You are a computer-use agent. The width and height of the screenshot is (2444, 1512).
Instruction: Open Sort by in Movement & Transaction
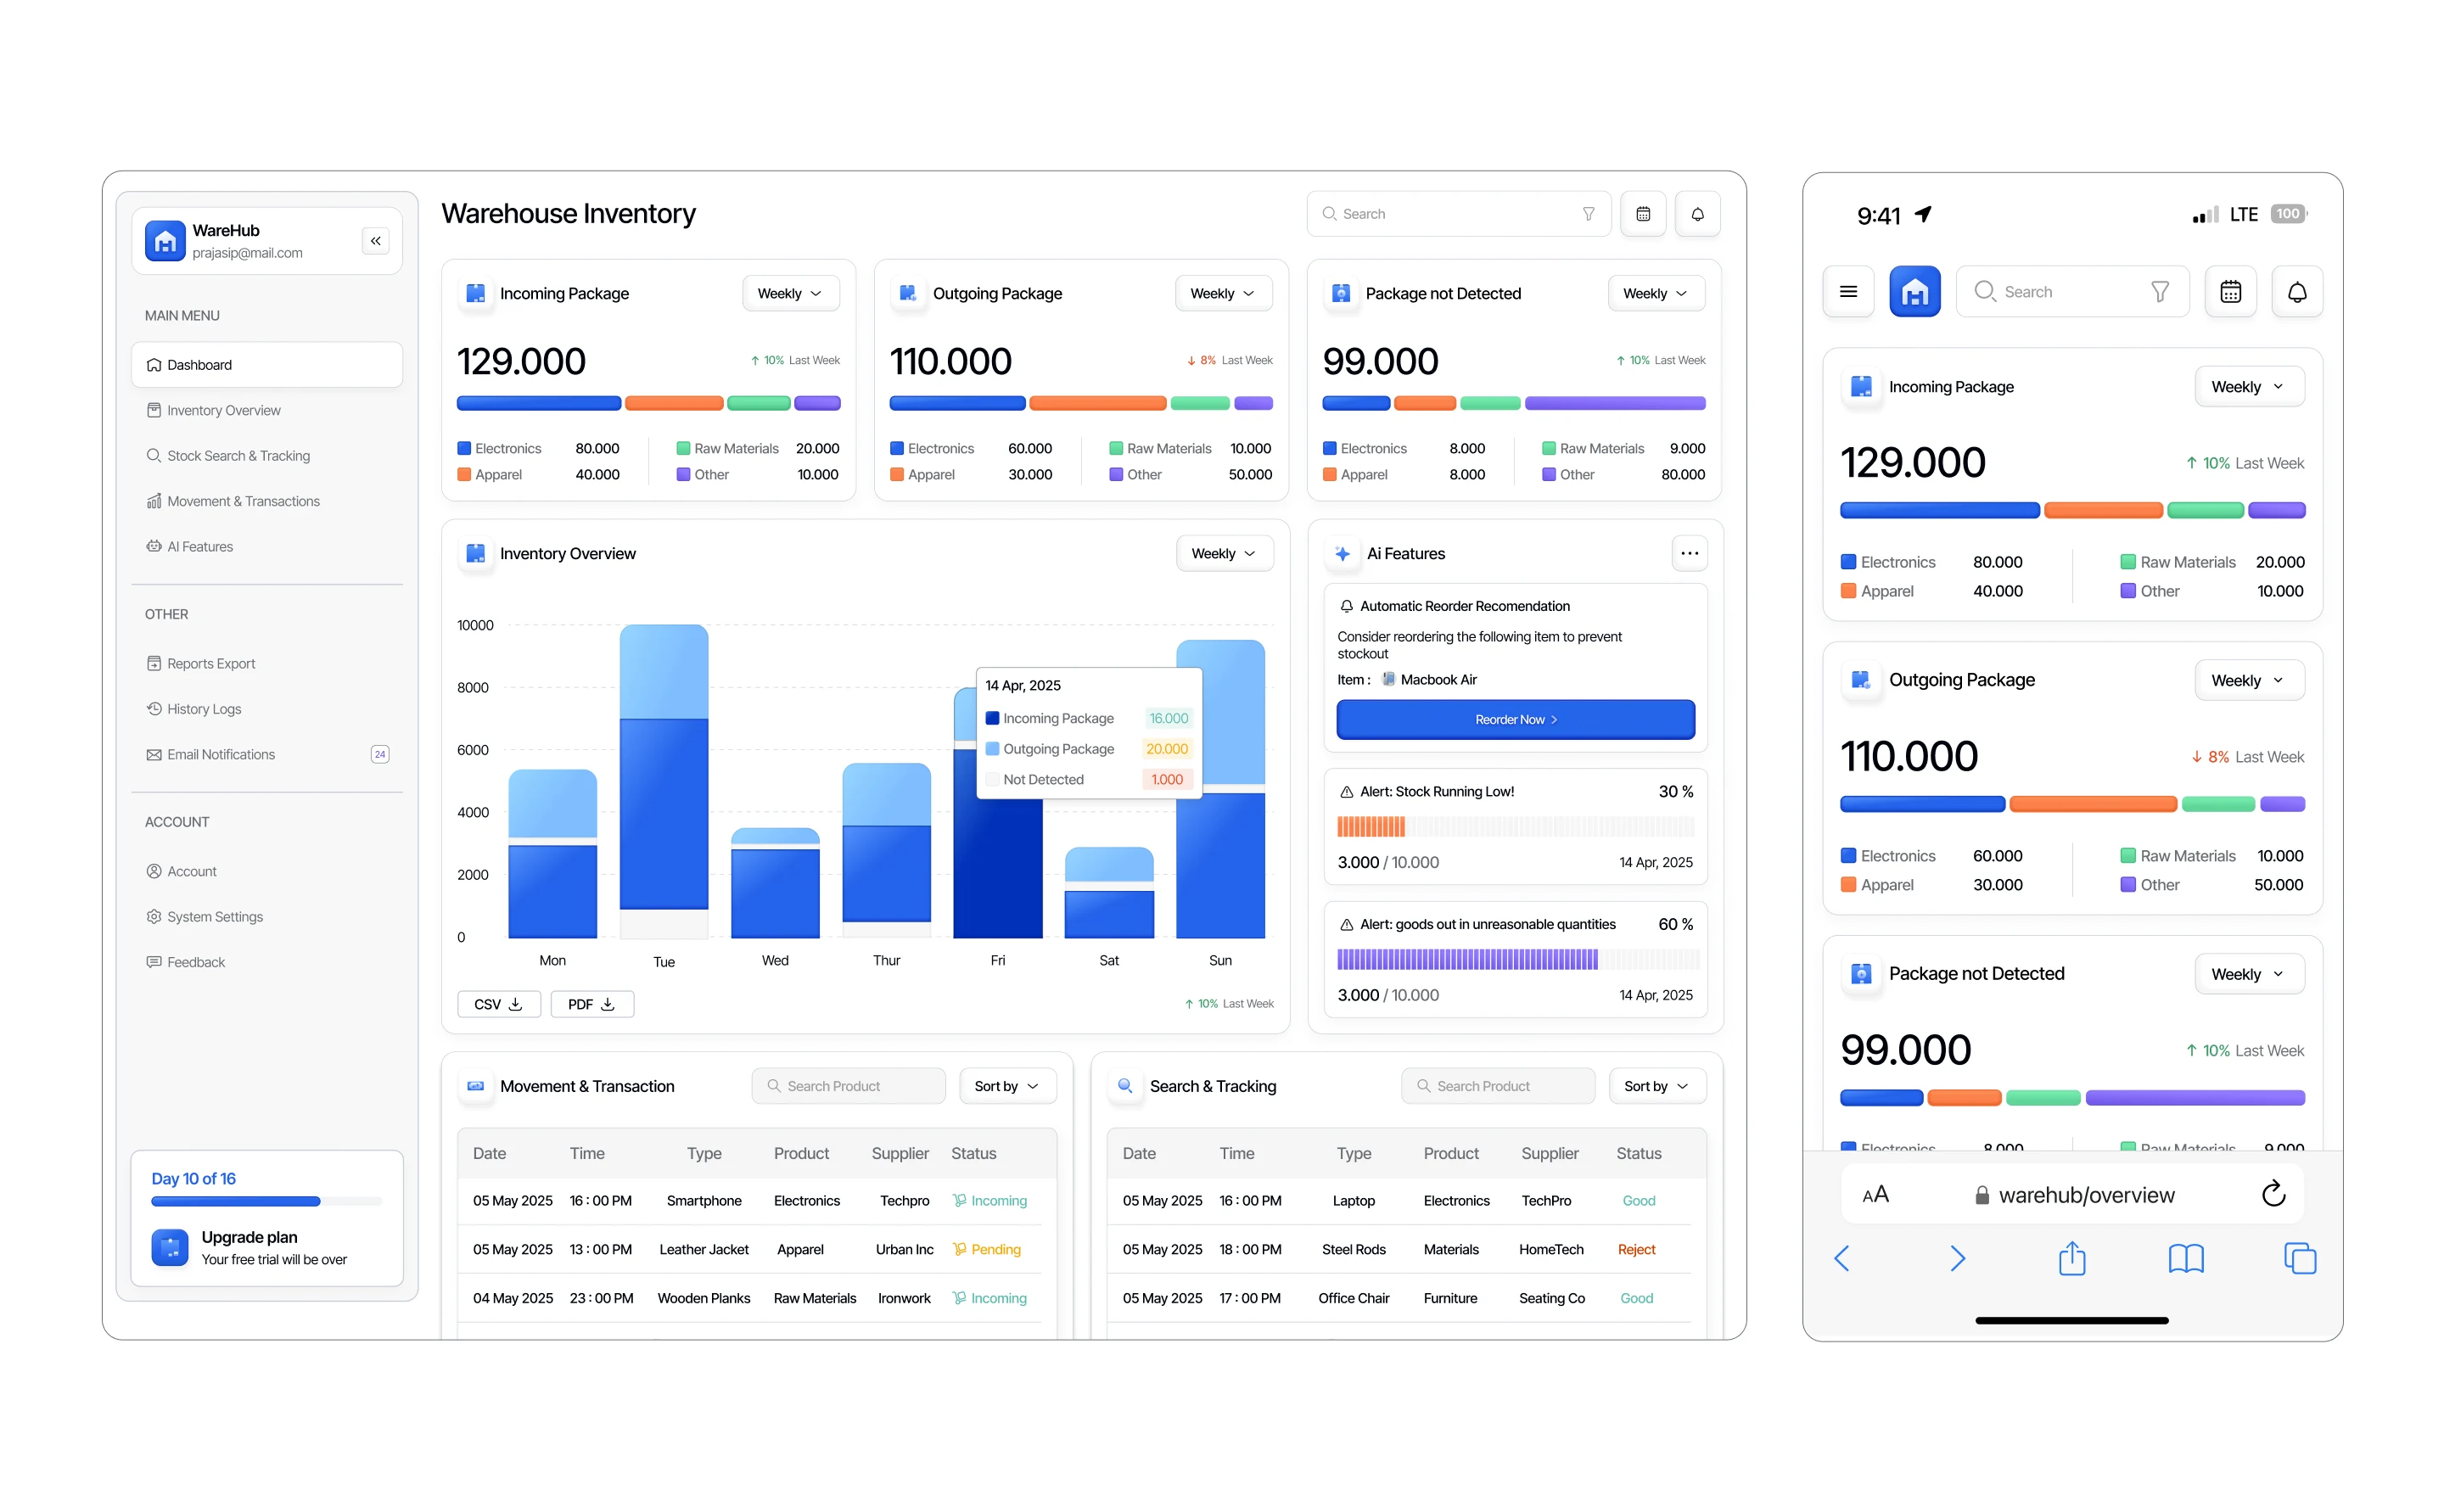1007,1086
